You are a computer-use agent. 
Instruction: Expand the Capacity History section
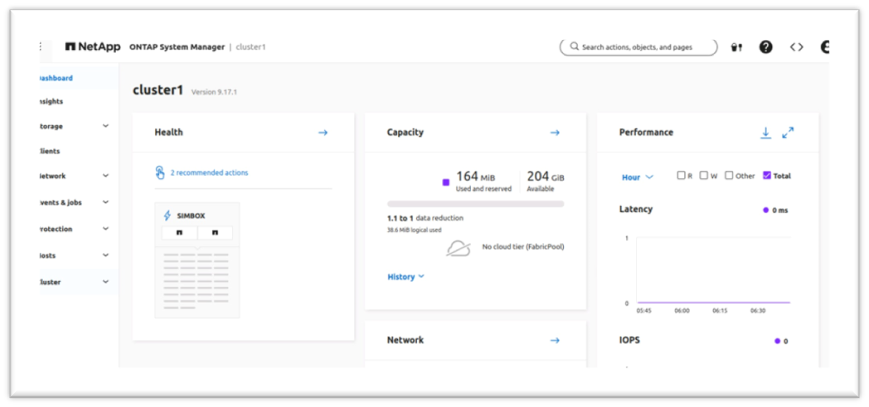tap(406, 277)
